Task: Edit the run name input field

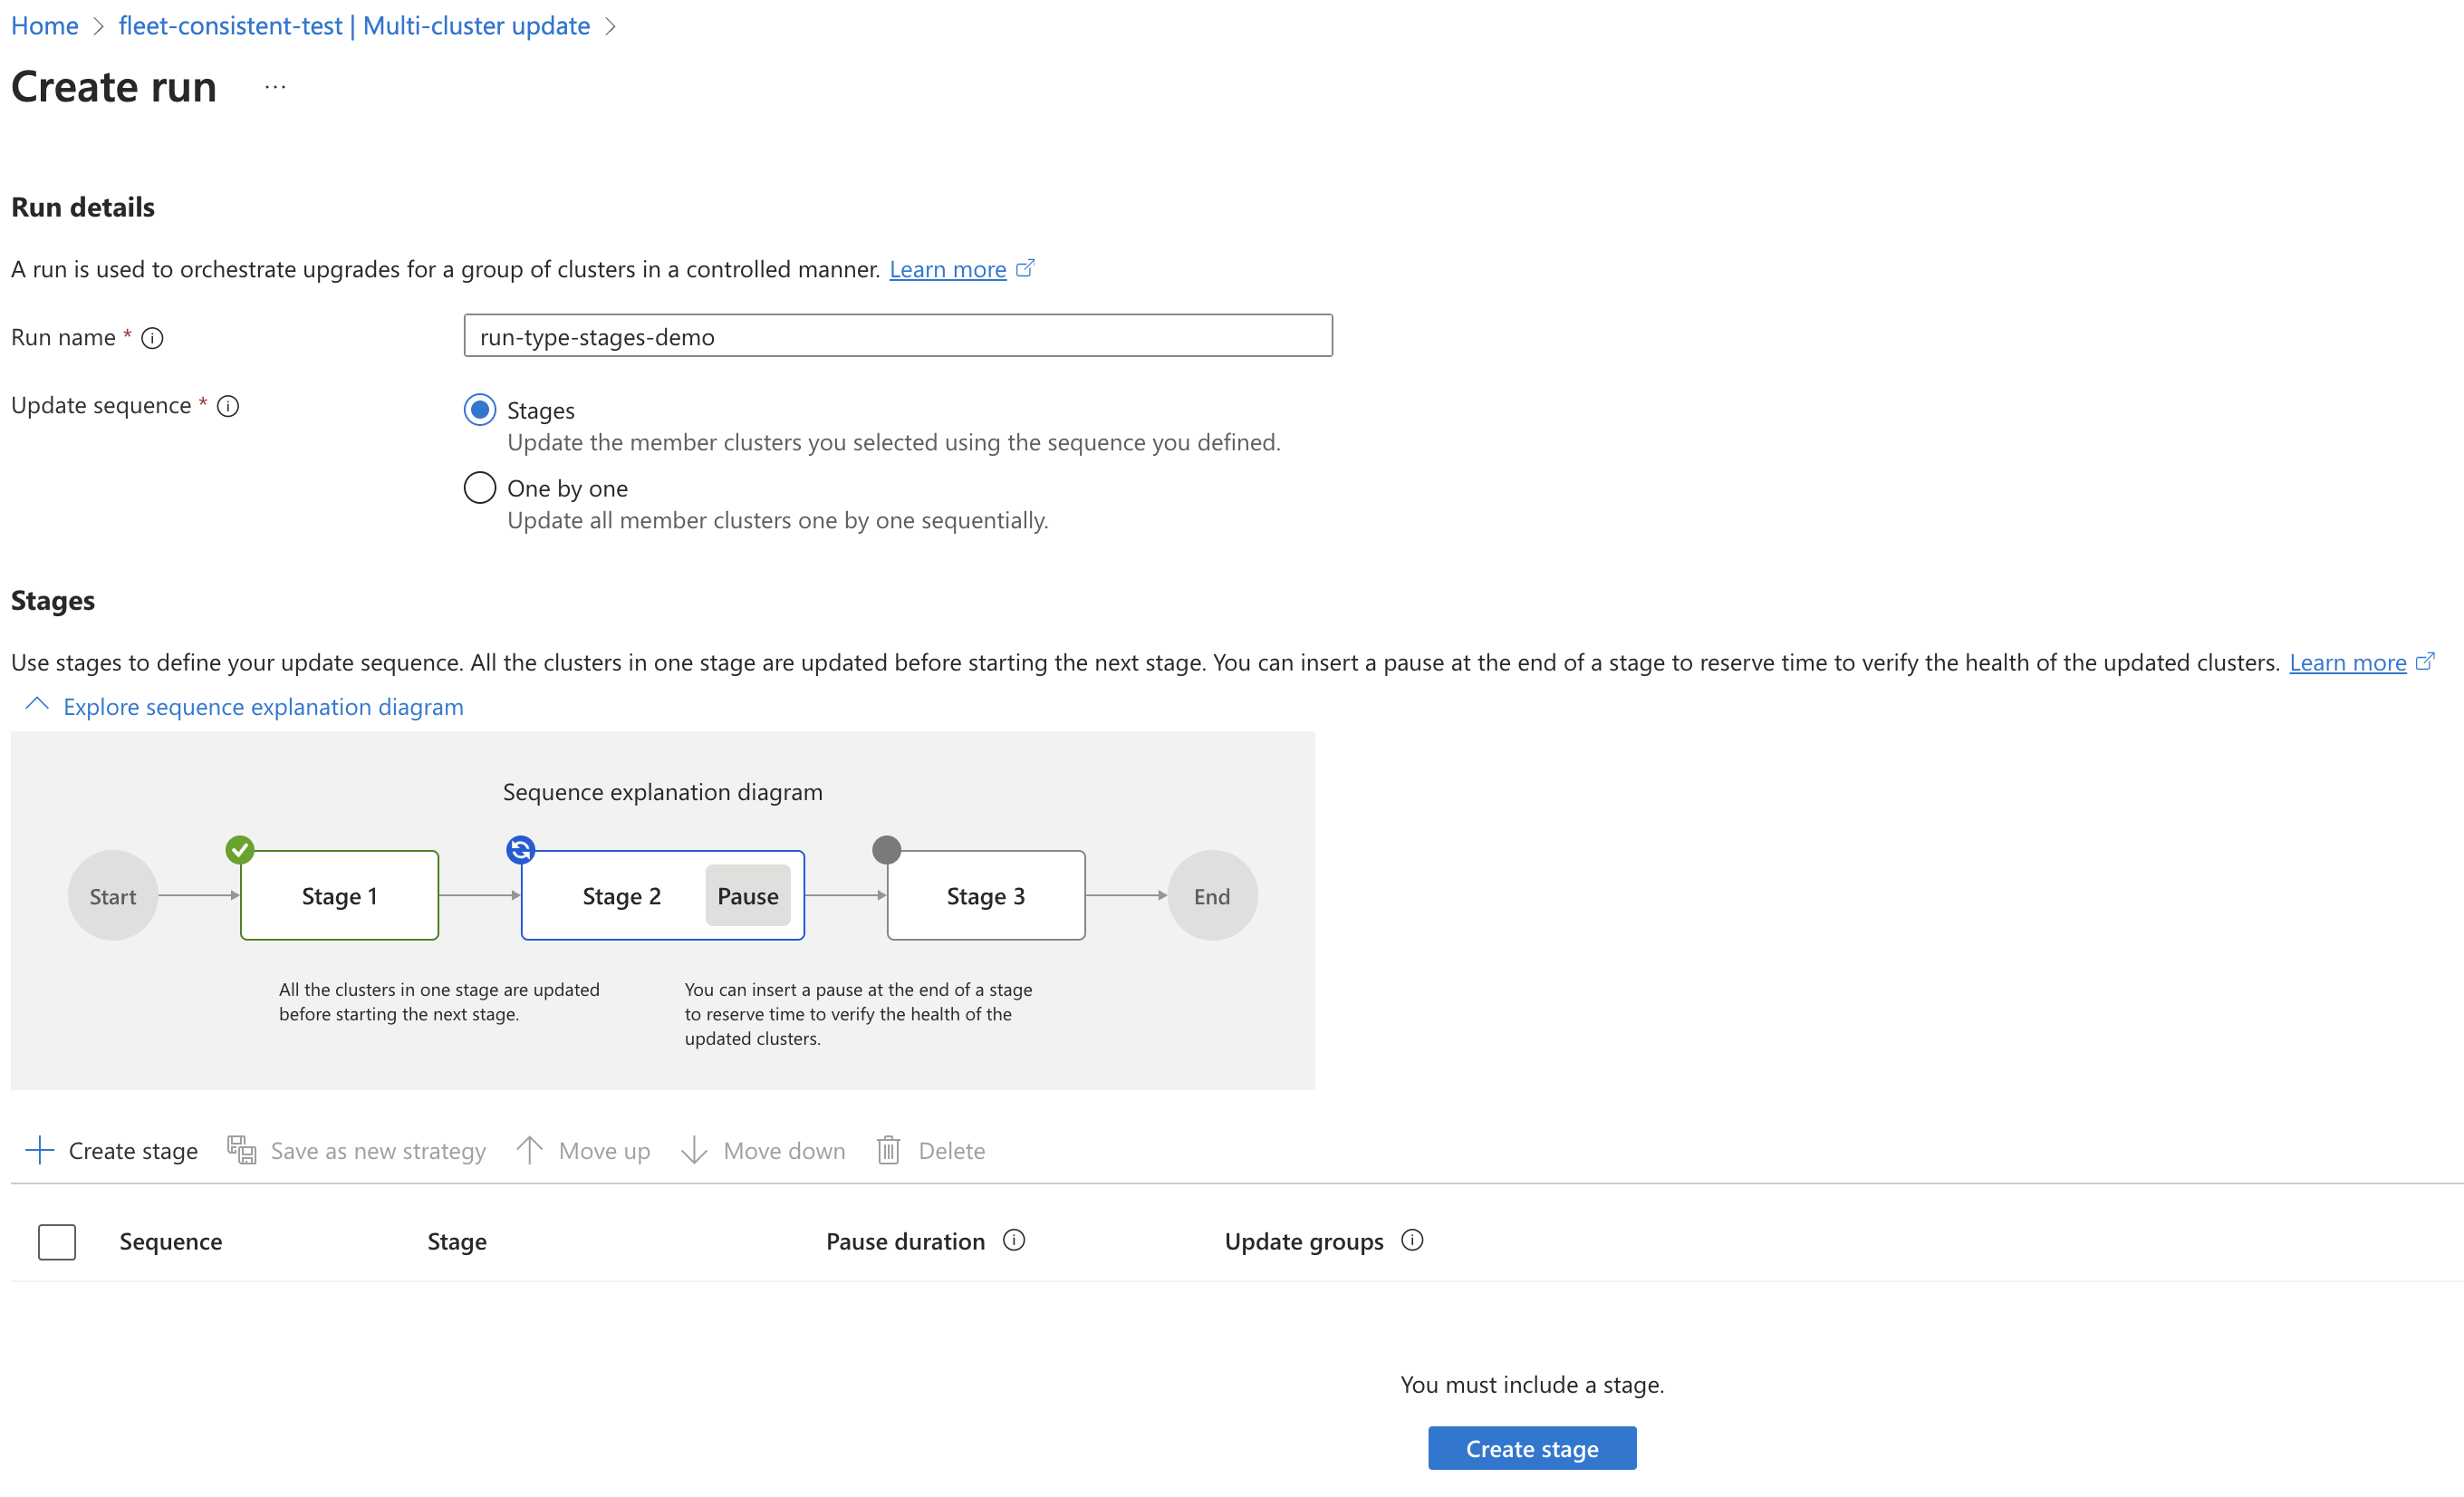Action: coord(896,336)
